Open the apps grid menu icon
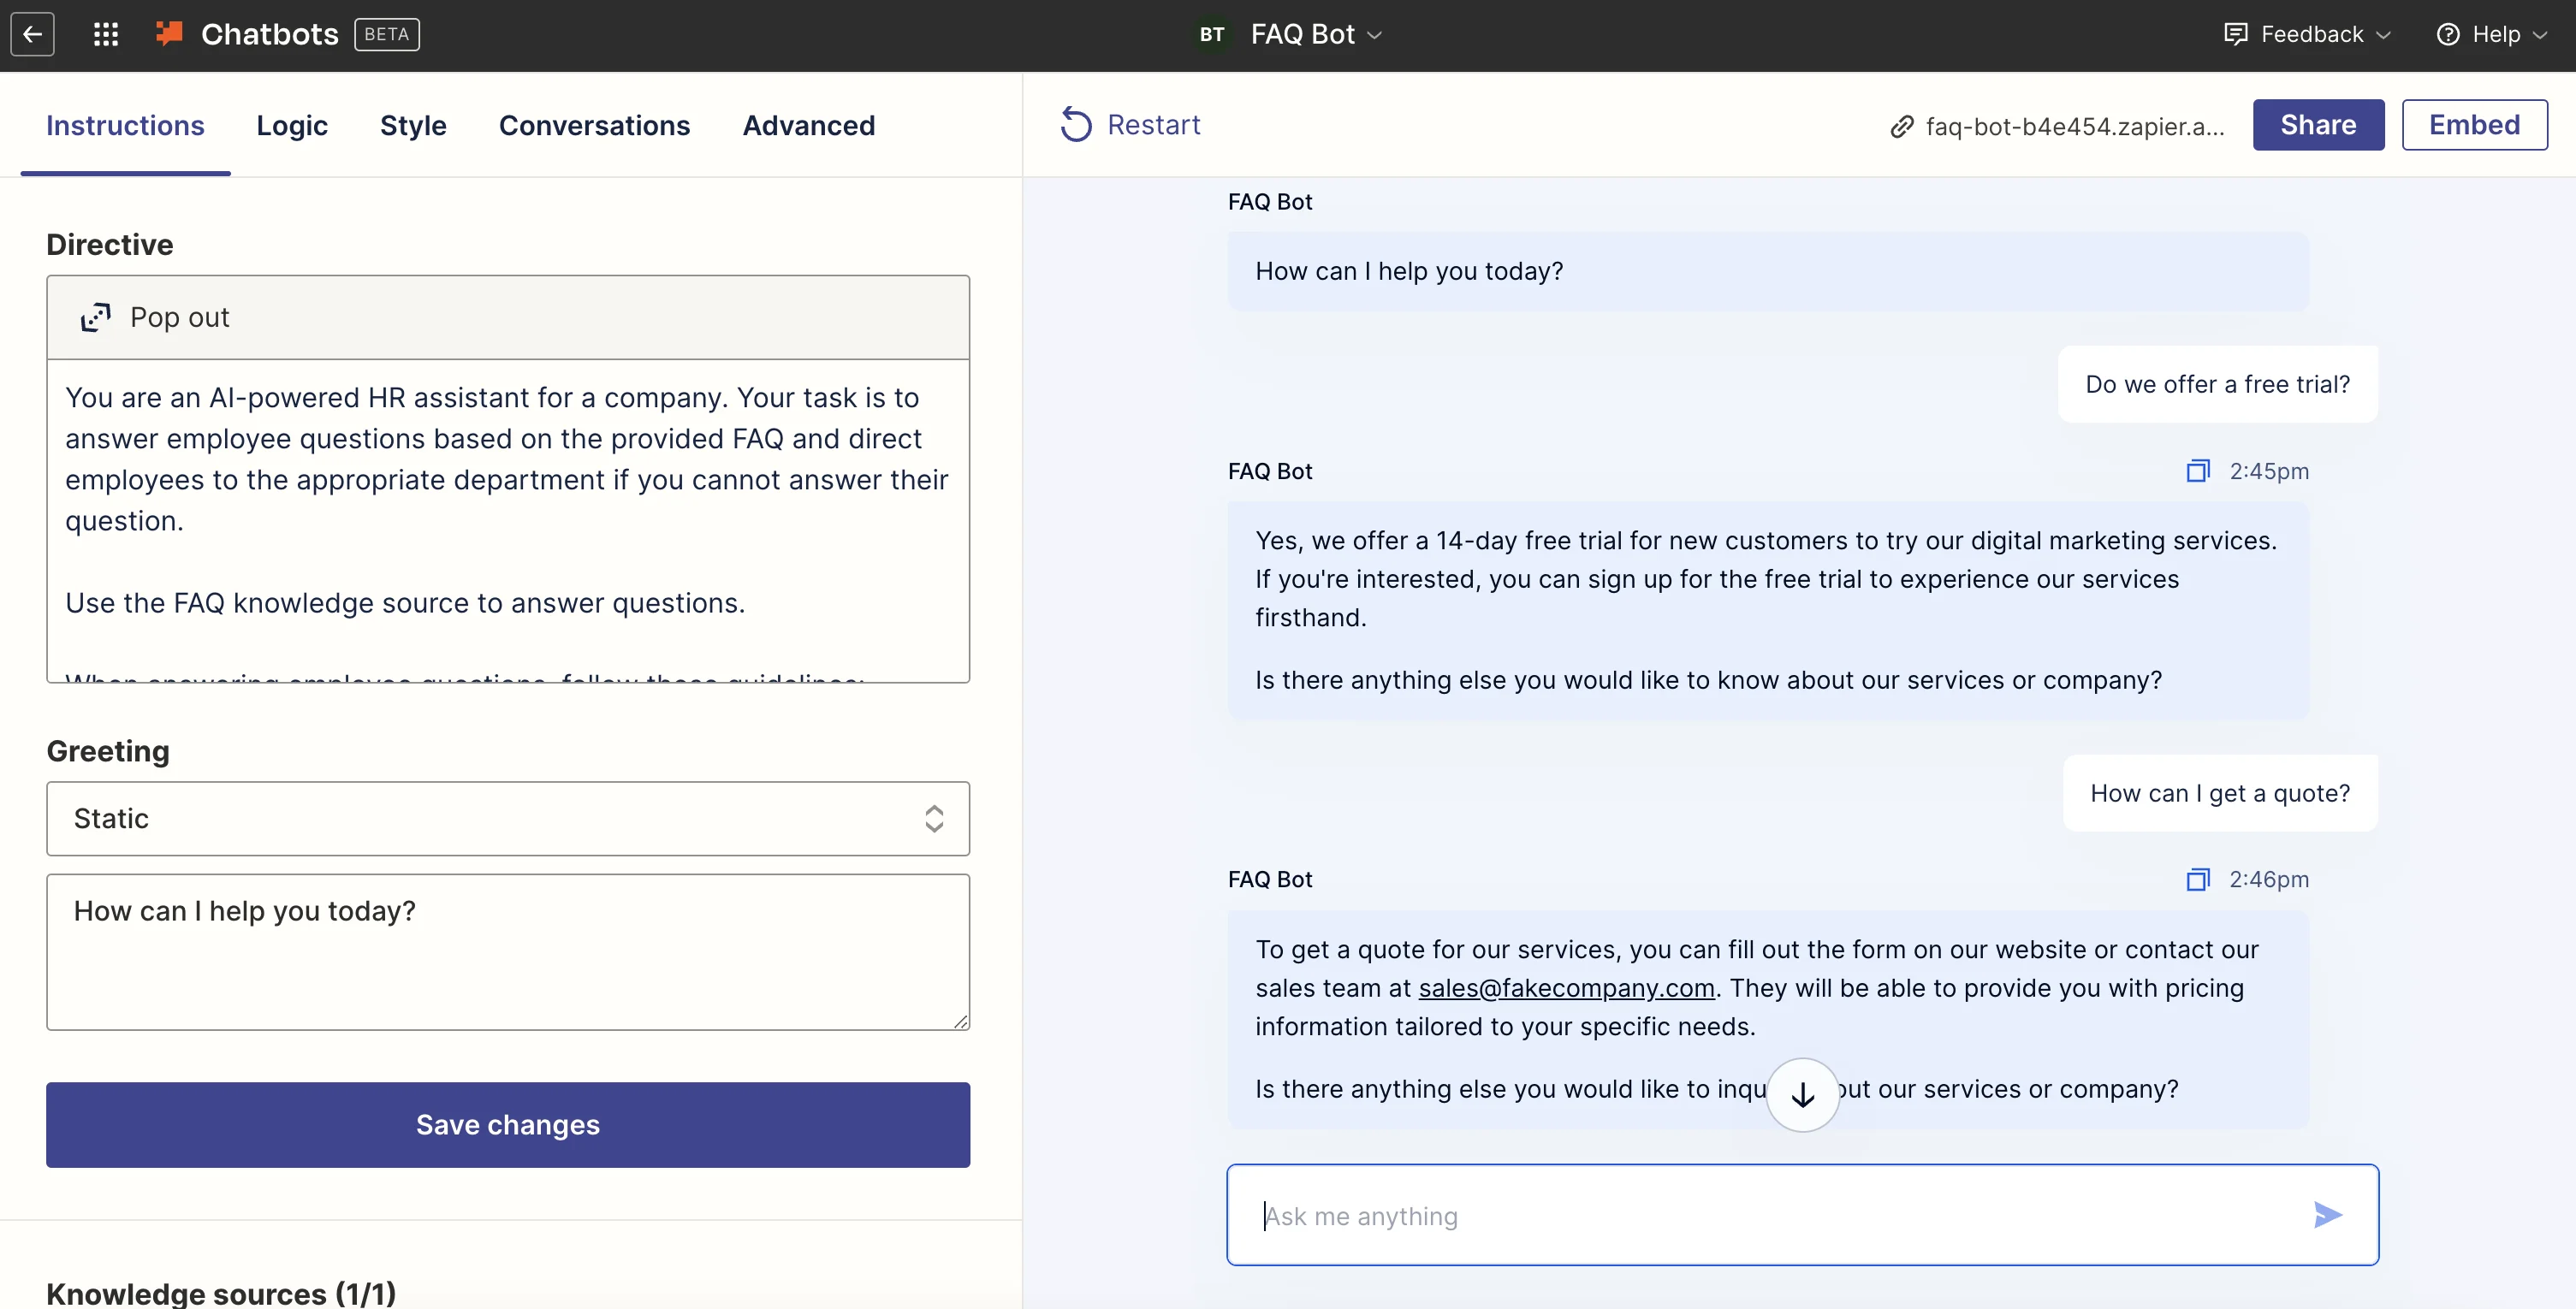Screen dimensions: 2576x1309 [106, 35]
